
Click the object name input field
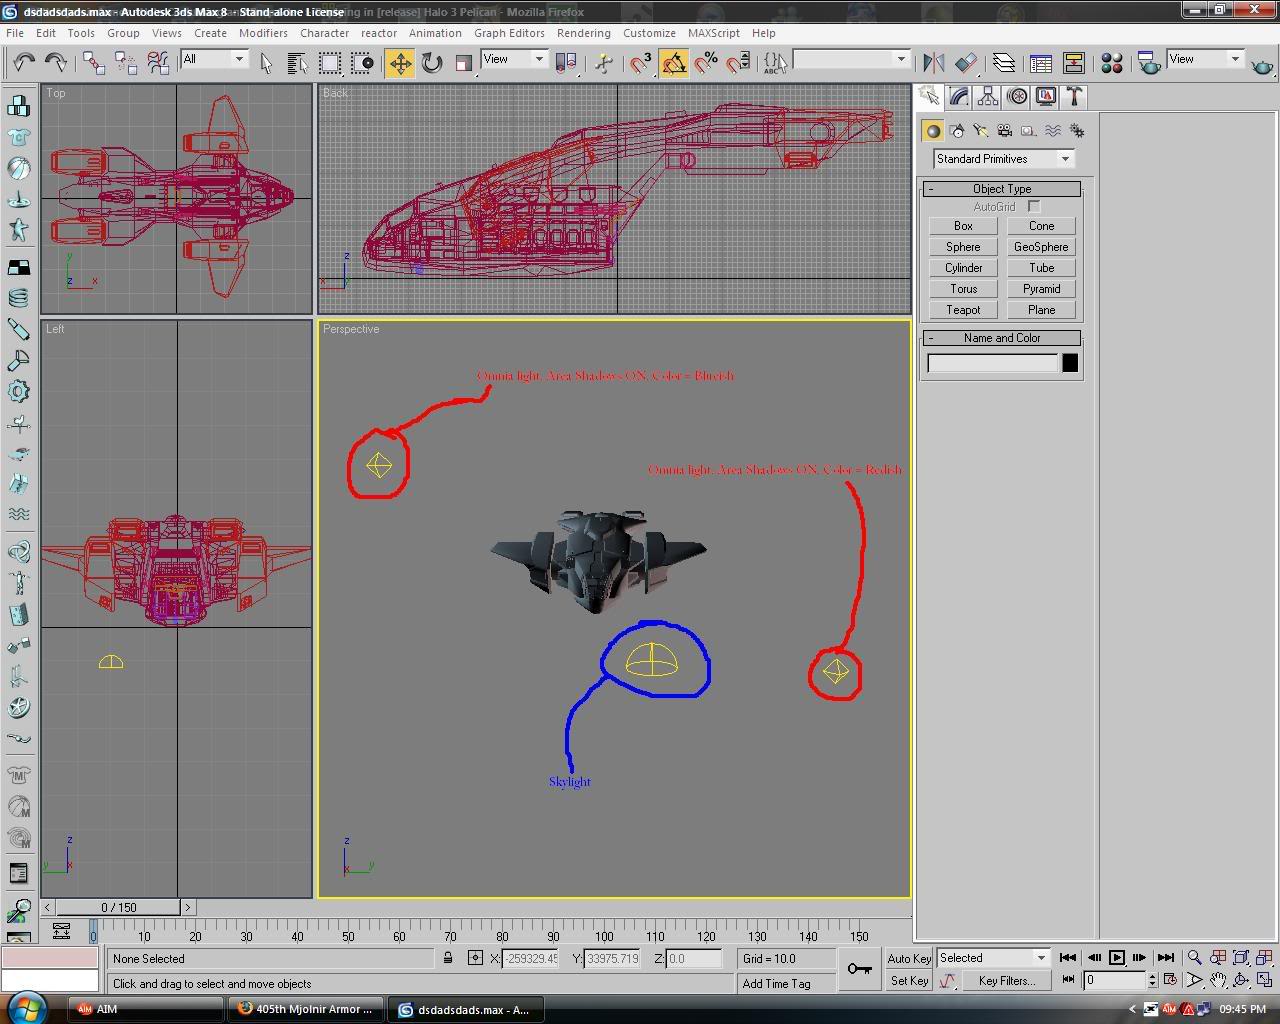point(992,364)
